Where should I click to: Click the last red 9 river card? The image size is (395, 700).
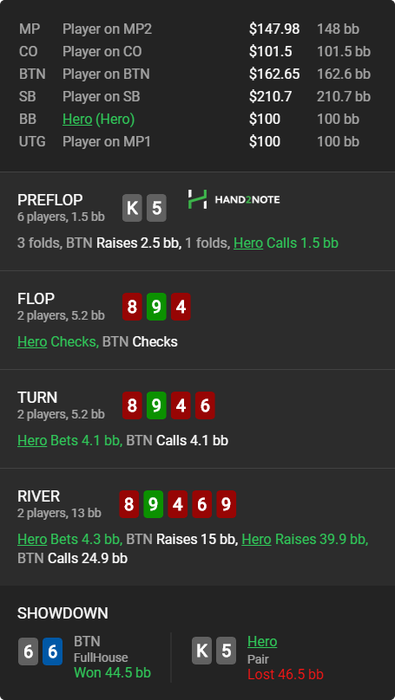pyautogui.click(x=226, y=504)
